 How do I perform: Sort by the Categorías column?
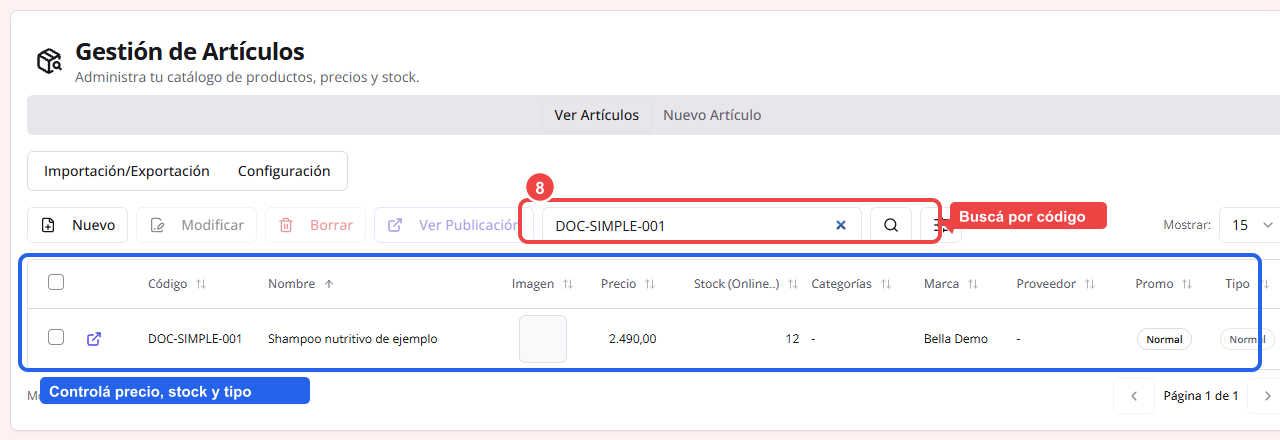coord(851,284)
